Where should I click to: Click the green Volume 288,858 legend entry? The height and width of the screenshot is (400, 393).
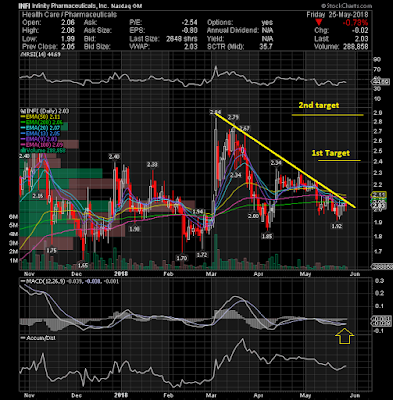click(x=43, y=150)
